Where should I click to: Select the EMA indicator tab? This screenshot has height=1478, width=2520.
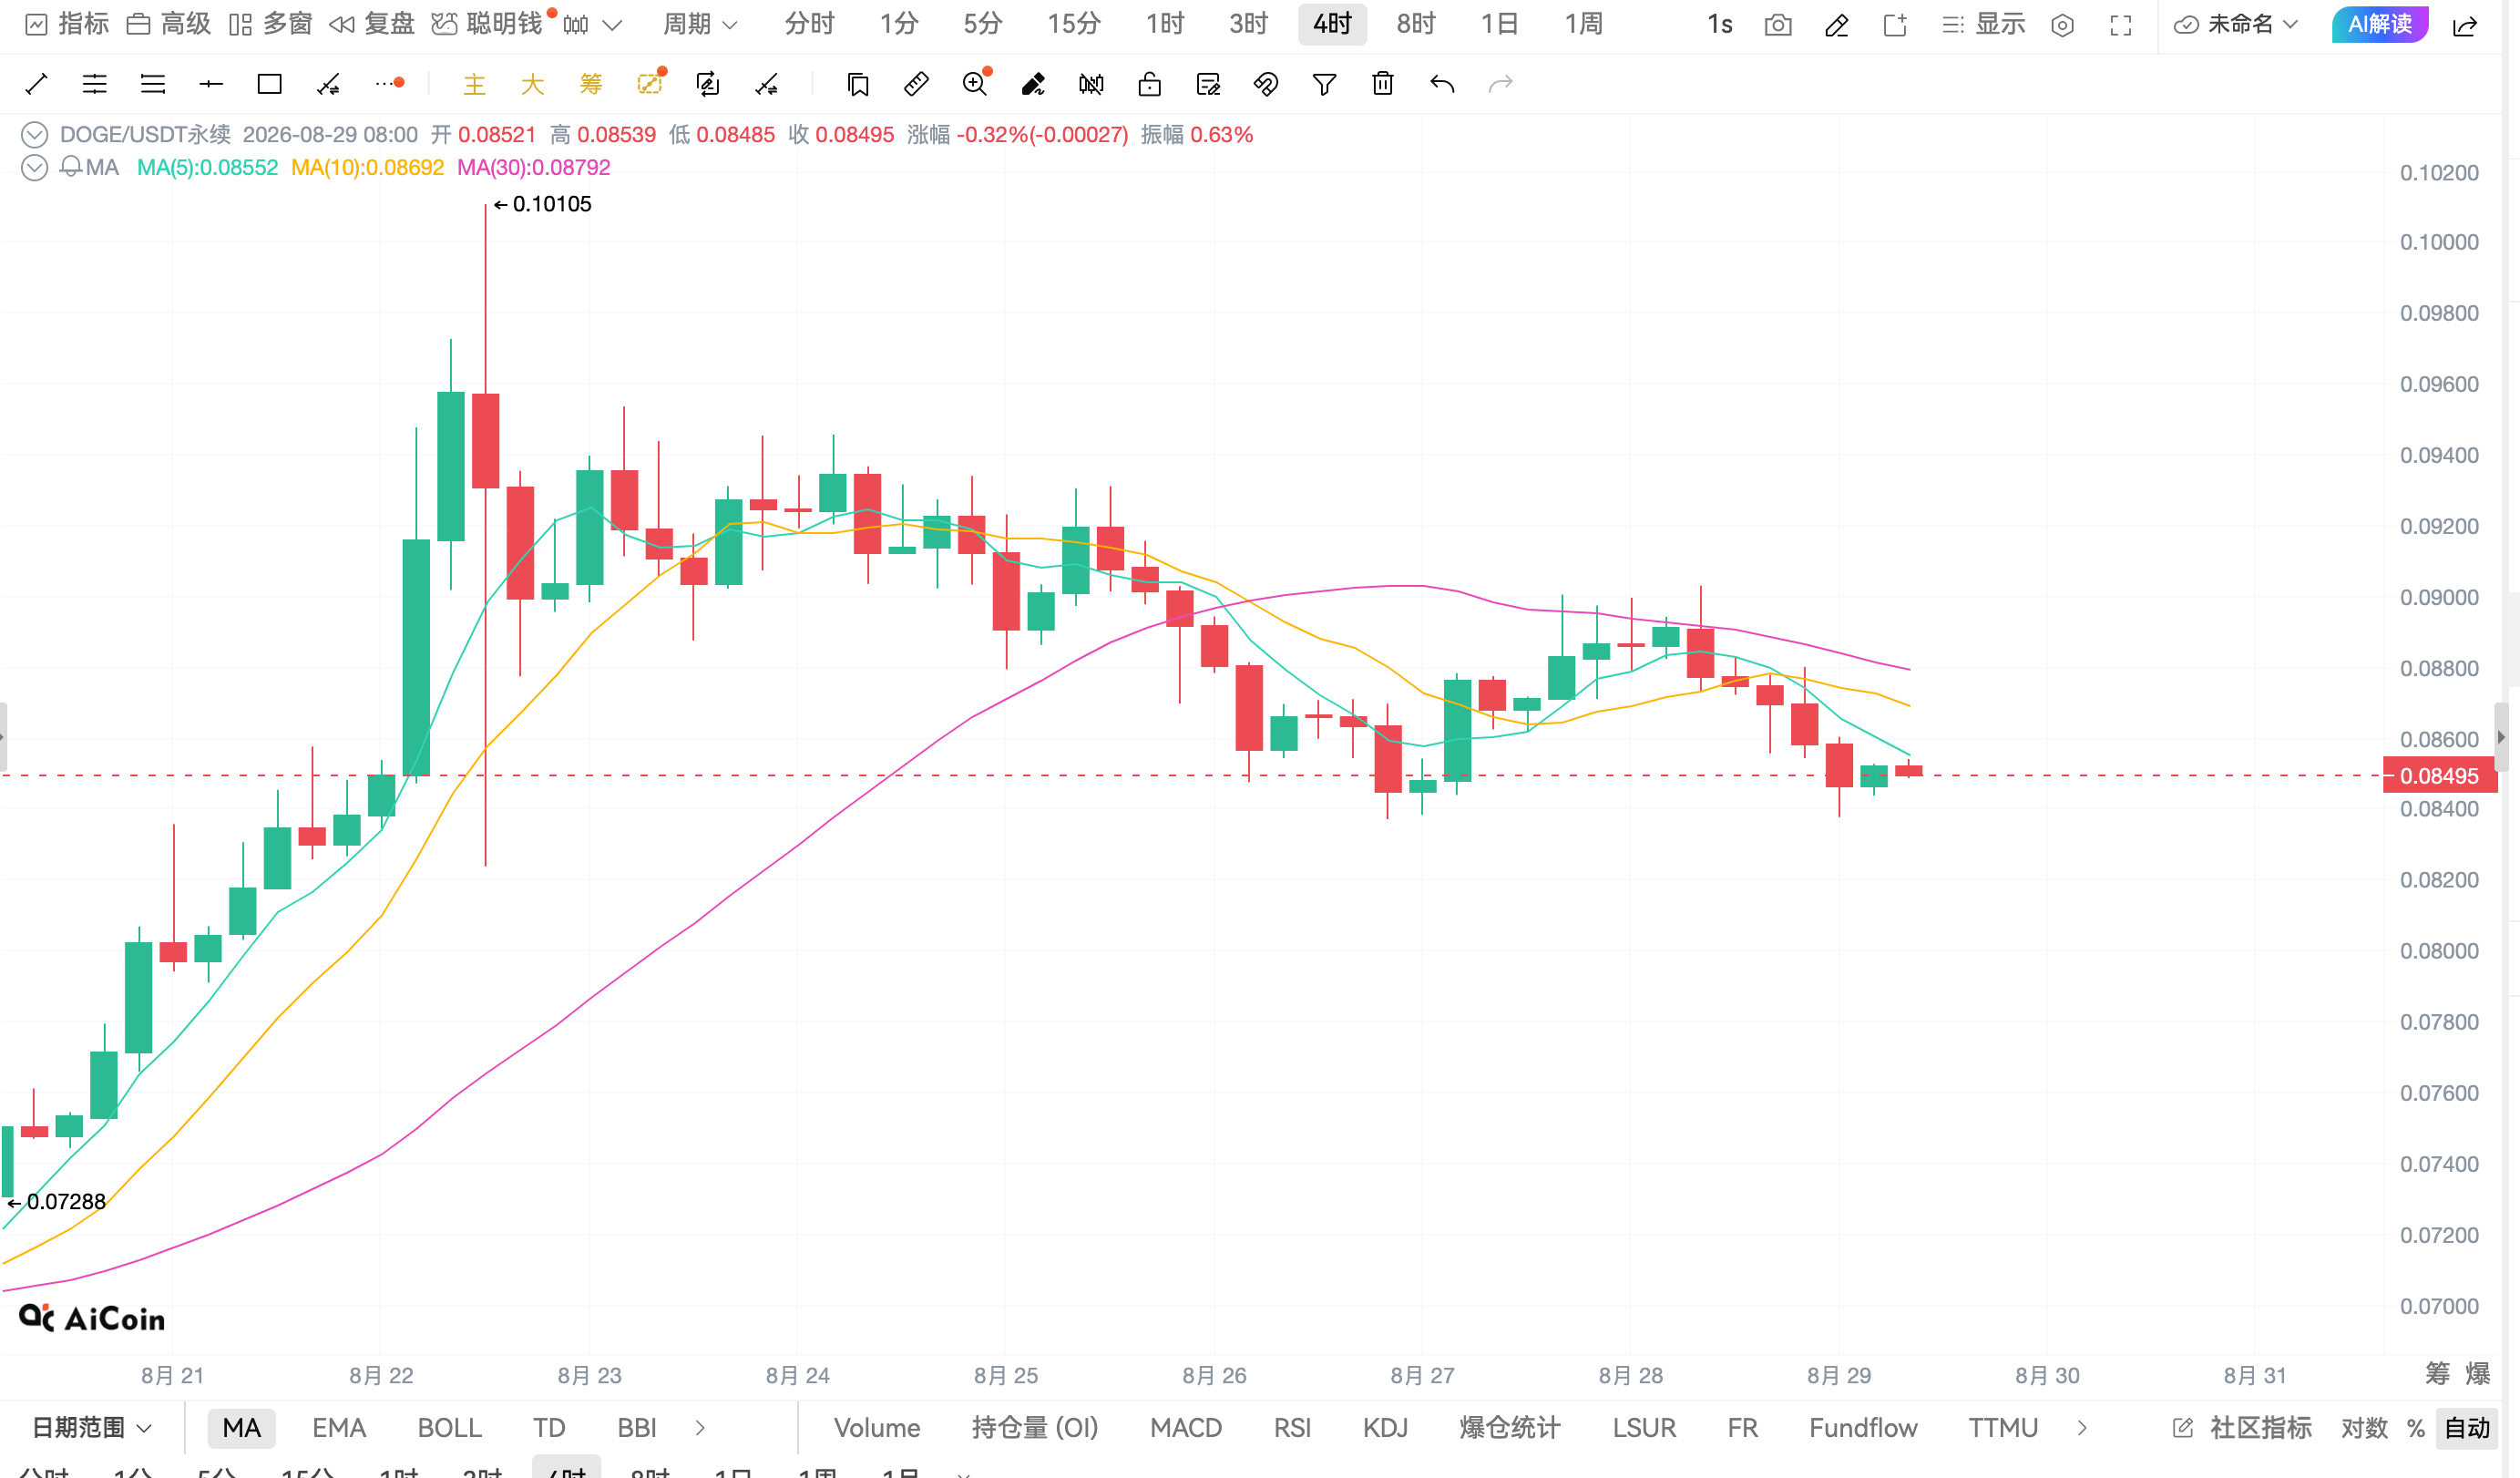(339, 1428)
